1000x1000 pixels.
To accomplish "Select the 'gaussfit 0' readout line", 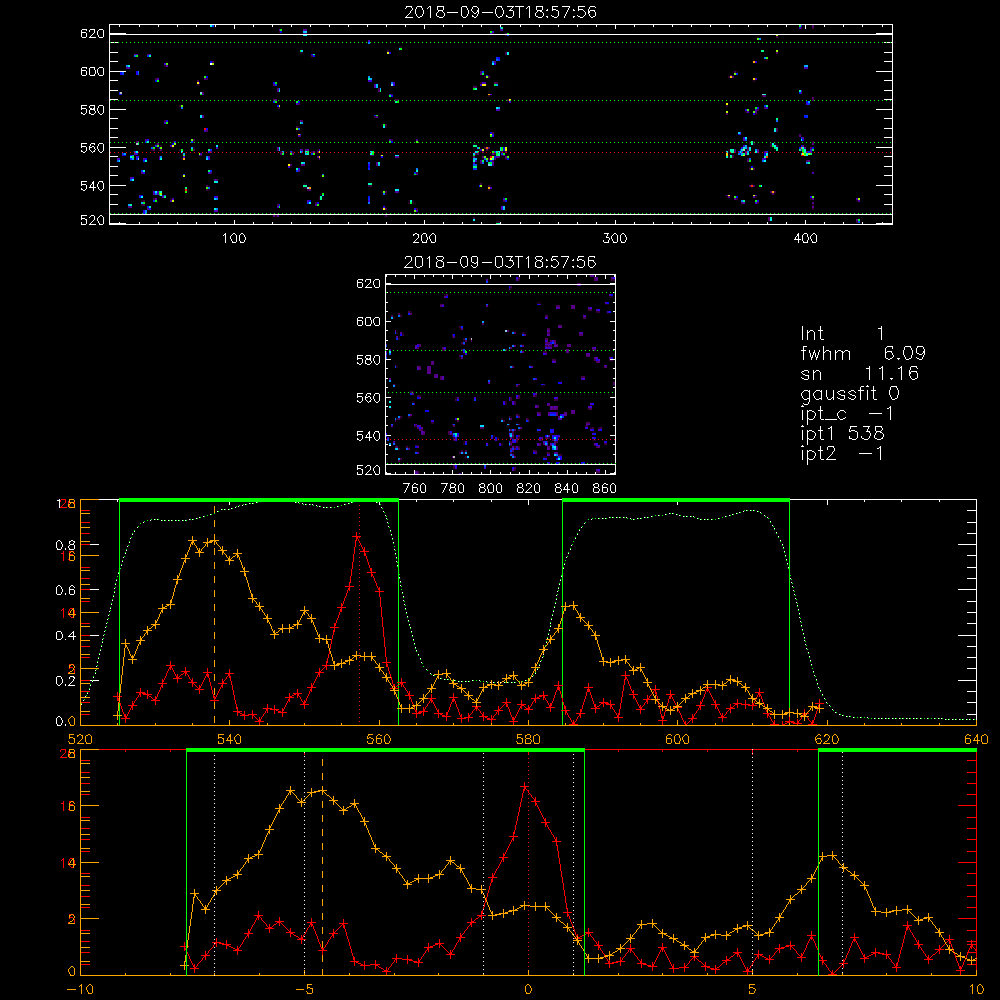I will point(850,393).
